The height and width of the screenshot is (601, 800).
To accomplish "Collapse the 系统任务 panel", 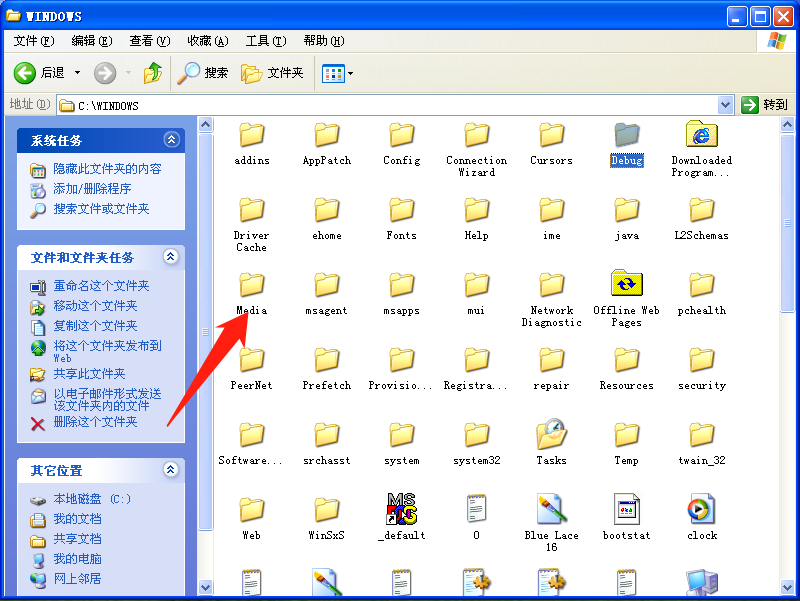I will coord(171,139).
